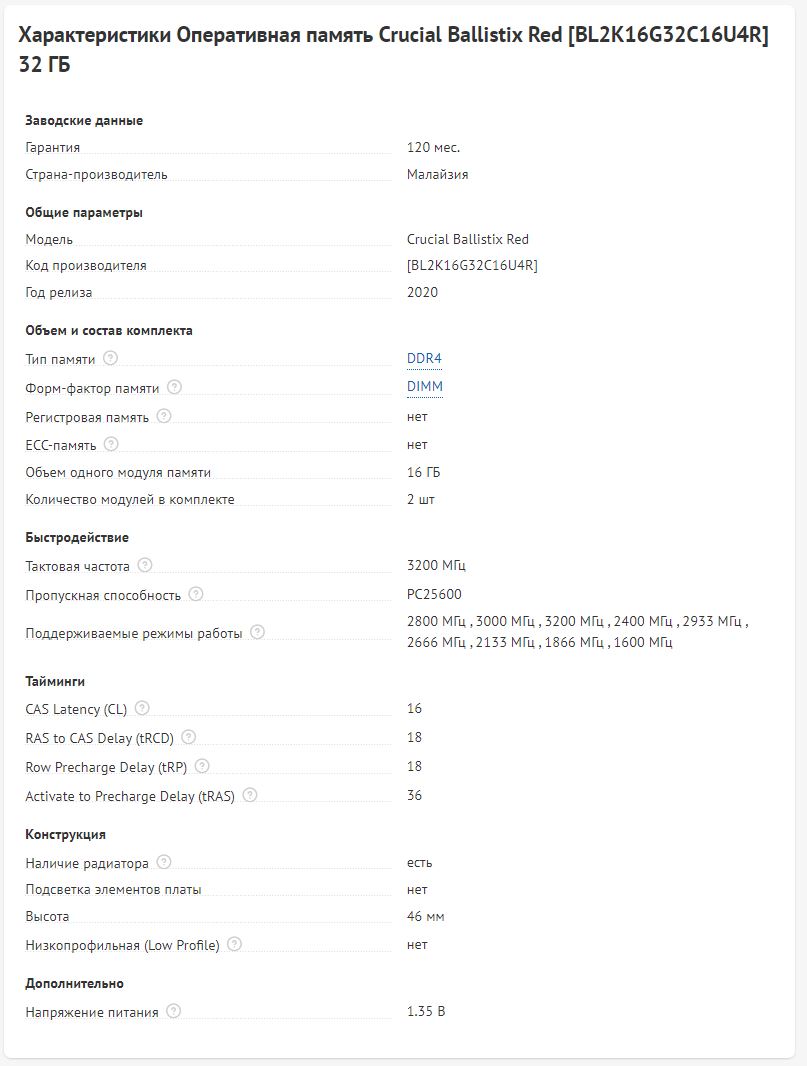Click the help icon next to Напряжение питания

pyautogui.click(x=174, y=1011)
